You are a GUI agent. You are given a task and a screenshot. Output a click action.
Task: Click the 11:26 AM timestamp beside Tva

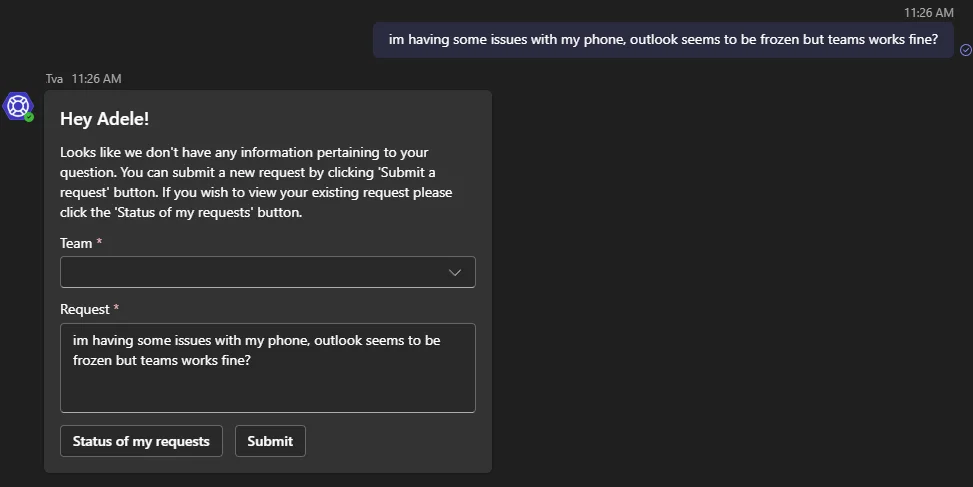point(96,79)
